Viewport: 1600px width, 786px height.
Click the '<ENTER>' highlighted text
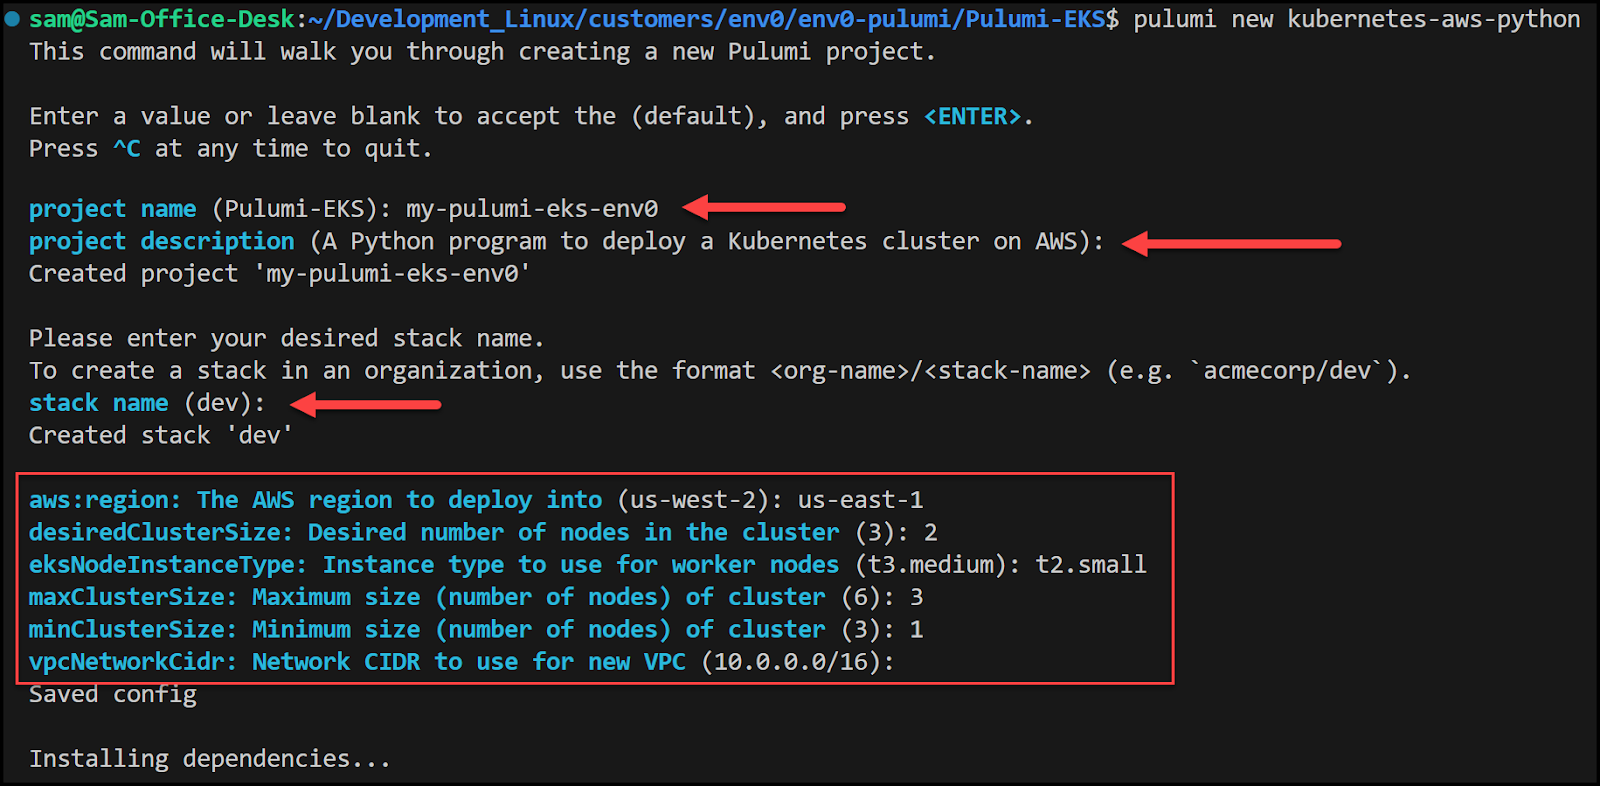(x=972, y=117)
